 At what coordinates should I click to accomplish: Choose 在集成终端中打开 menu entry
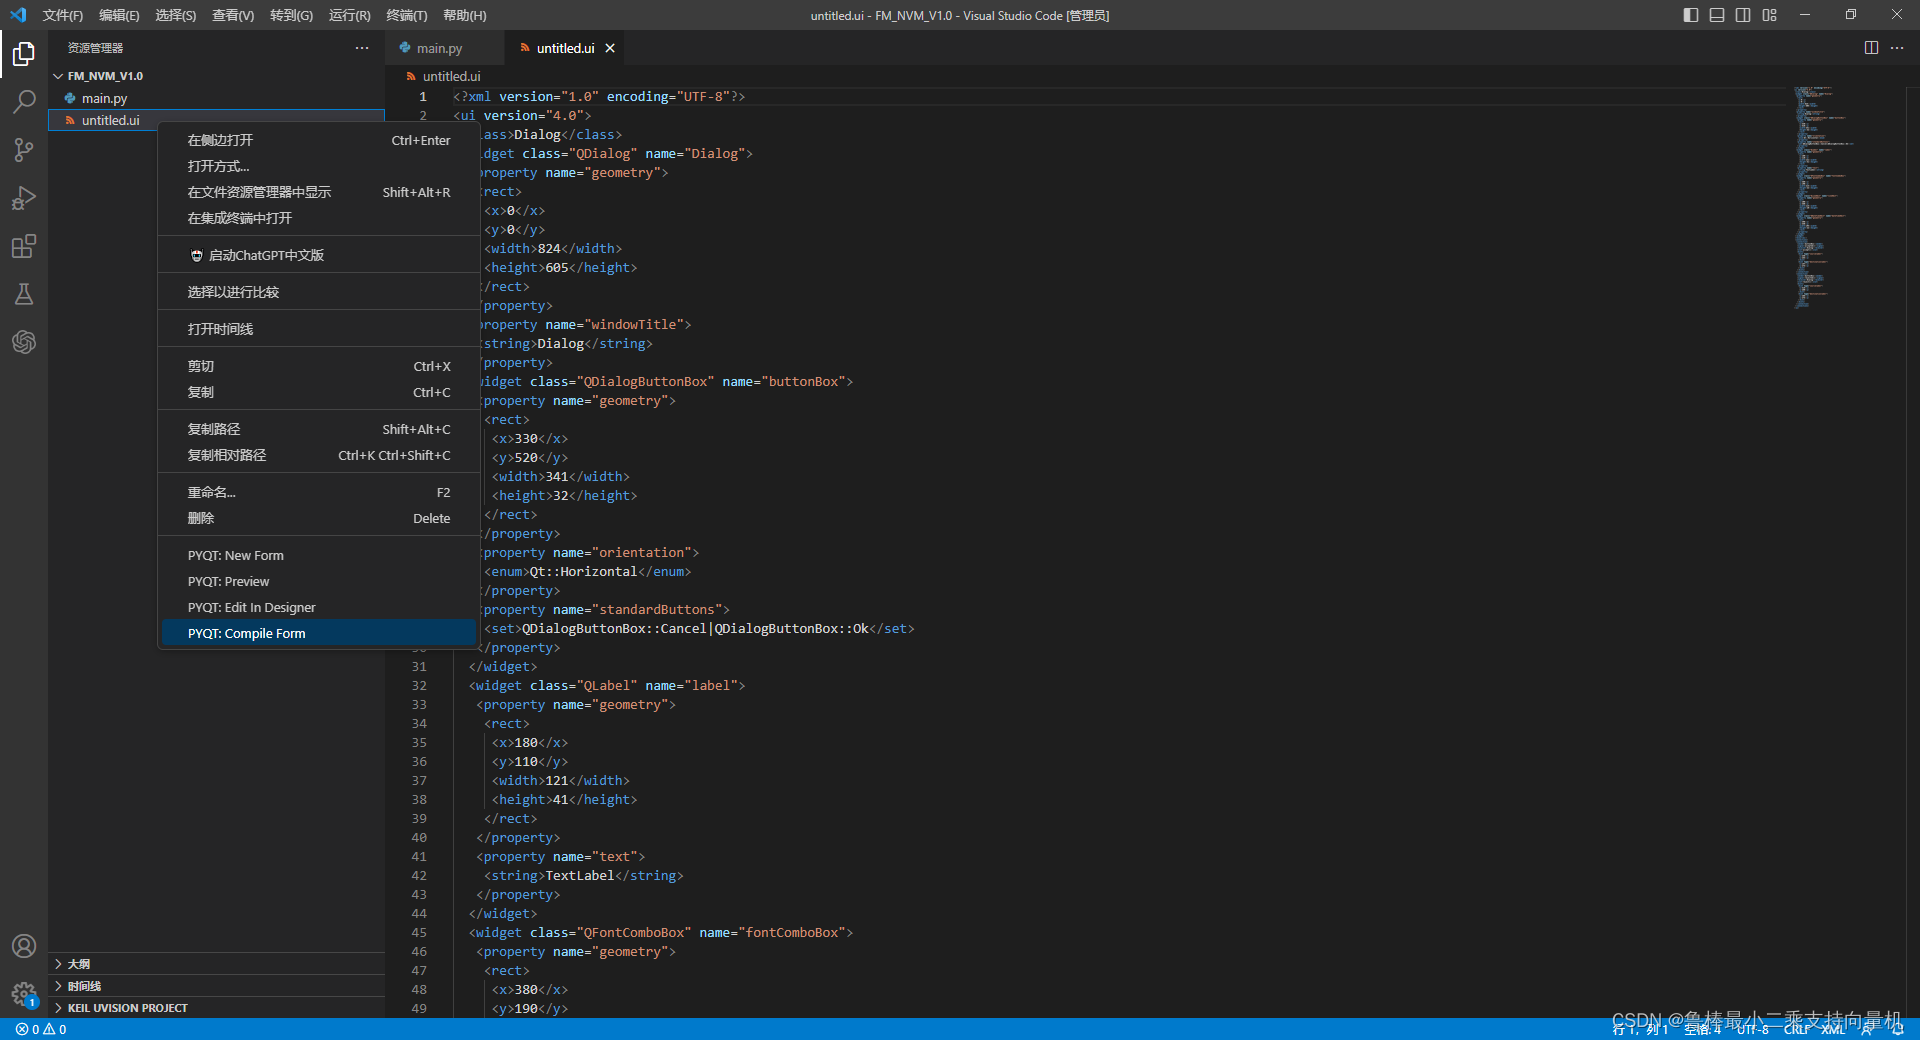point(318,218)
